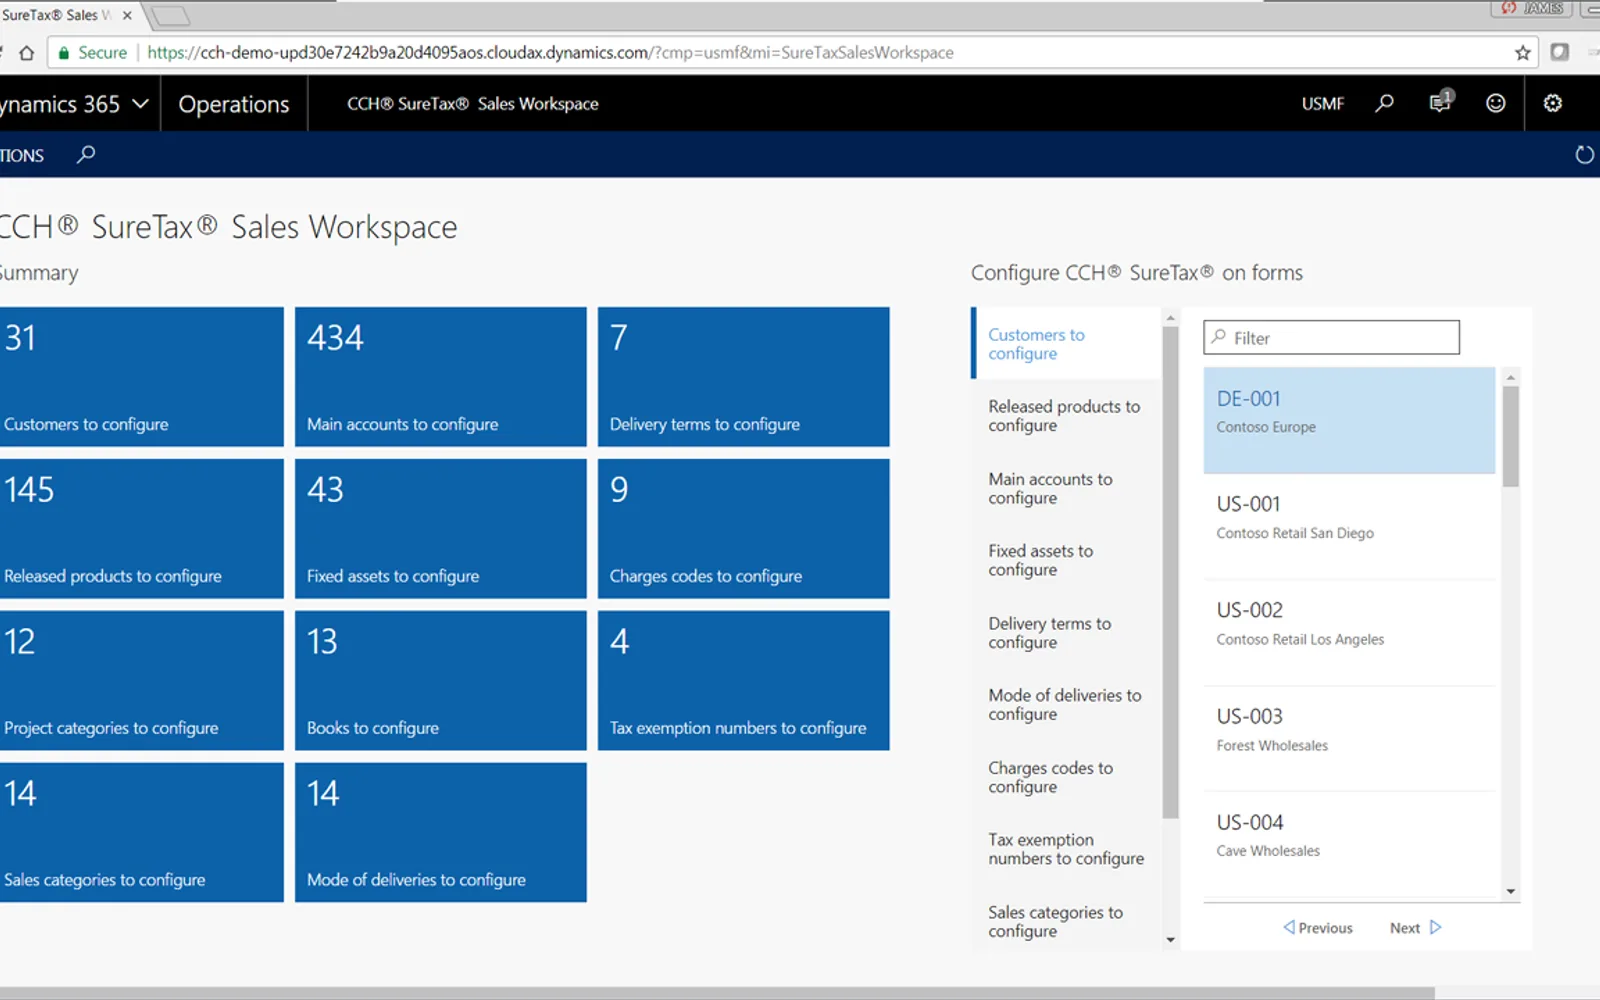Open the 9 Charges codes tile
This screenshot has width=1600, height=1000.
[x=743, y=529]
